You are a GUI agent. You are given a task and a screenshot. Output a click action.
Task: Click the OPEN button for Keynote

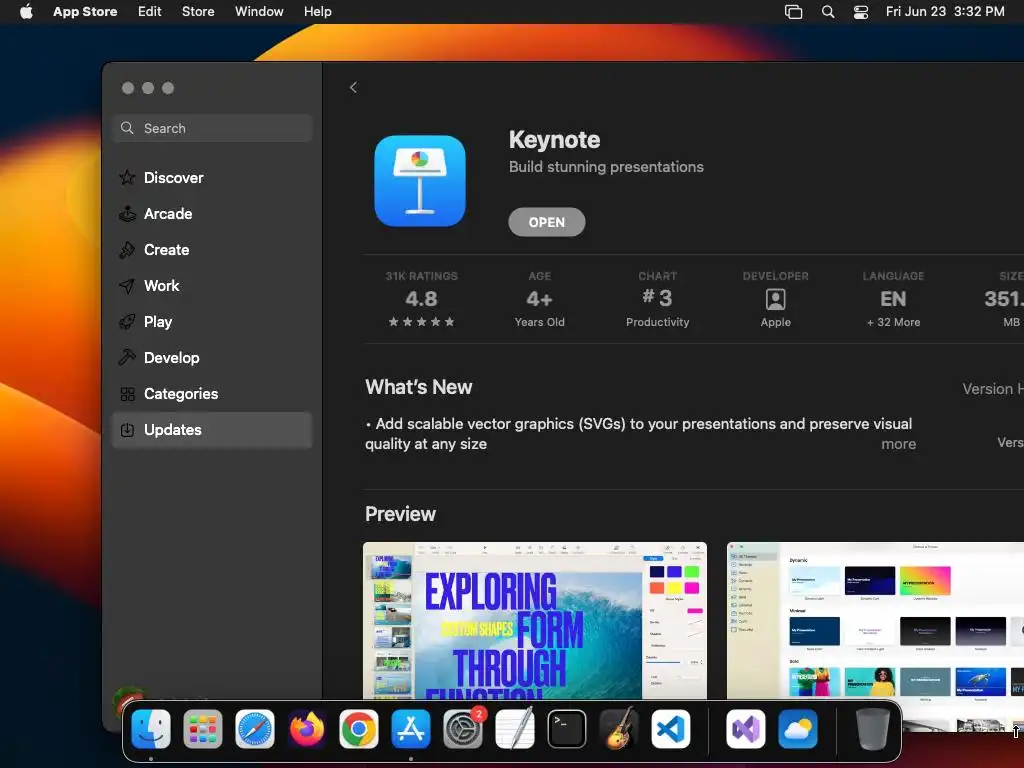pyautogui.click(x=547, y=222)
